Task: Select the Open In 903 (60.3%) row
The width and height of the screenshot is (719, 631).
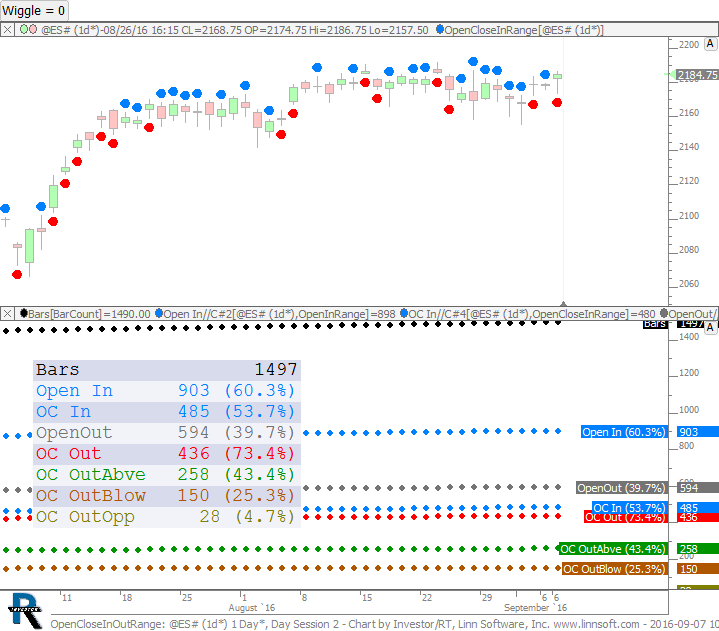Action: click(167, 391)
